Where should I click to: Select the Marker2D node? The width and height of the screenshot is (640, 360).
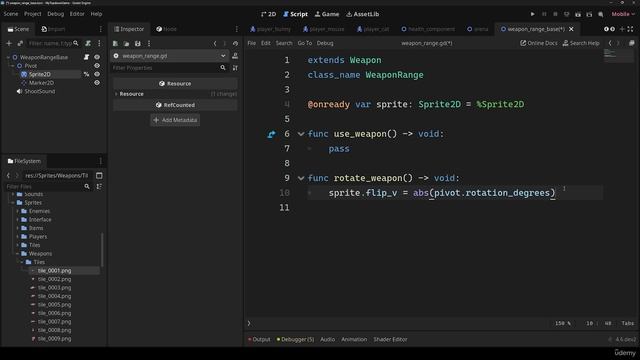41,83
